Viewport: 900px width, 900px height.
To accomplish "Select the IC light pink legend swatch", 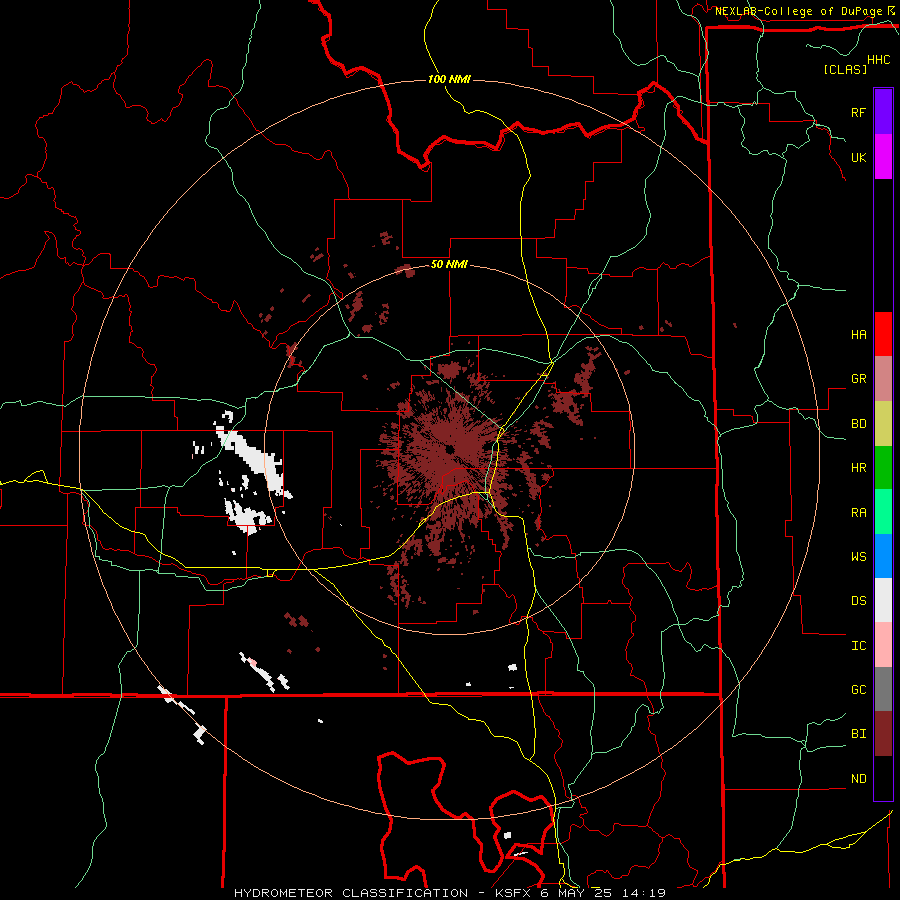I will [x=883, y=645].
